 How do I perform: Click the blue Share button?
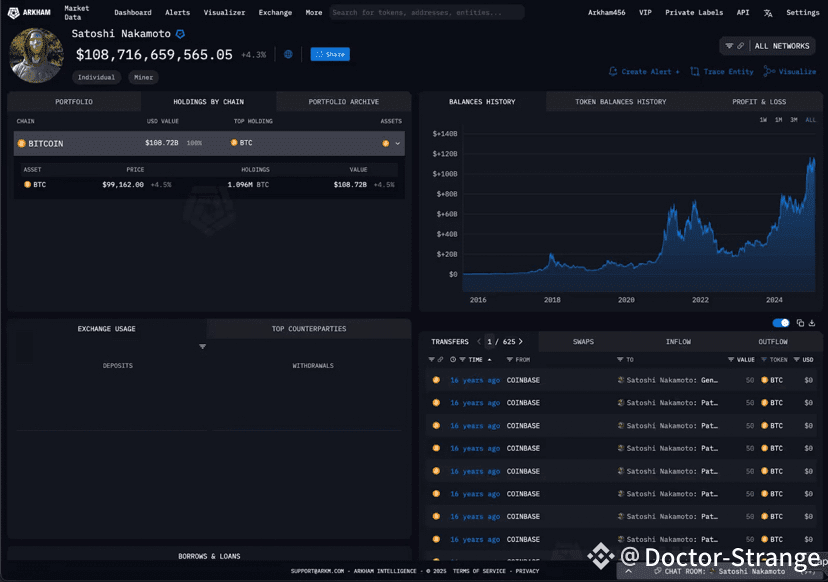(x=330, y=54)
